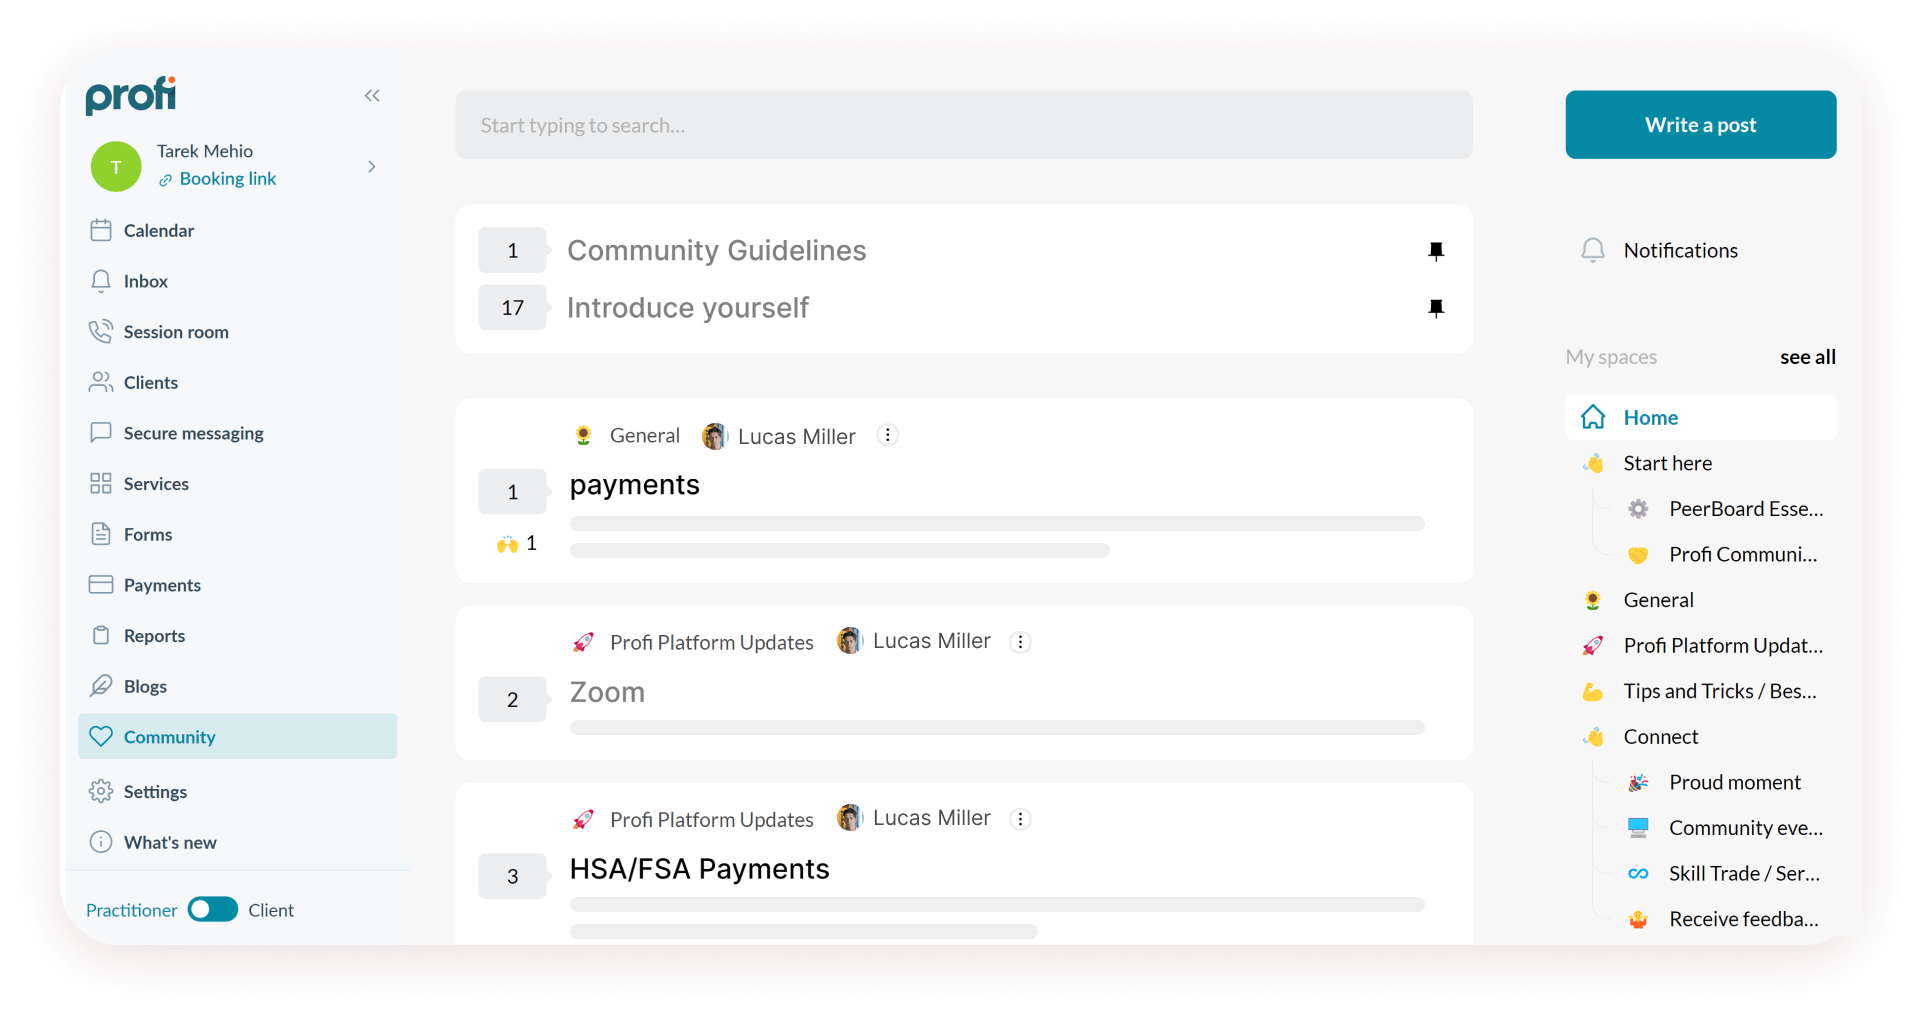Click the see all spaces link
The image size is (1923, 1017).
click(1807, 357)
